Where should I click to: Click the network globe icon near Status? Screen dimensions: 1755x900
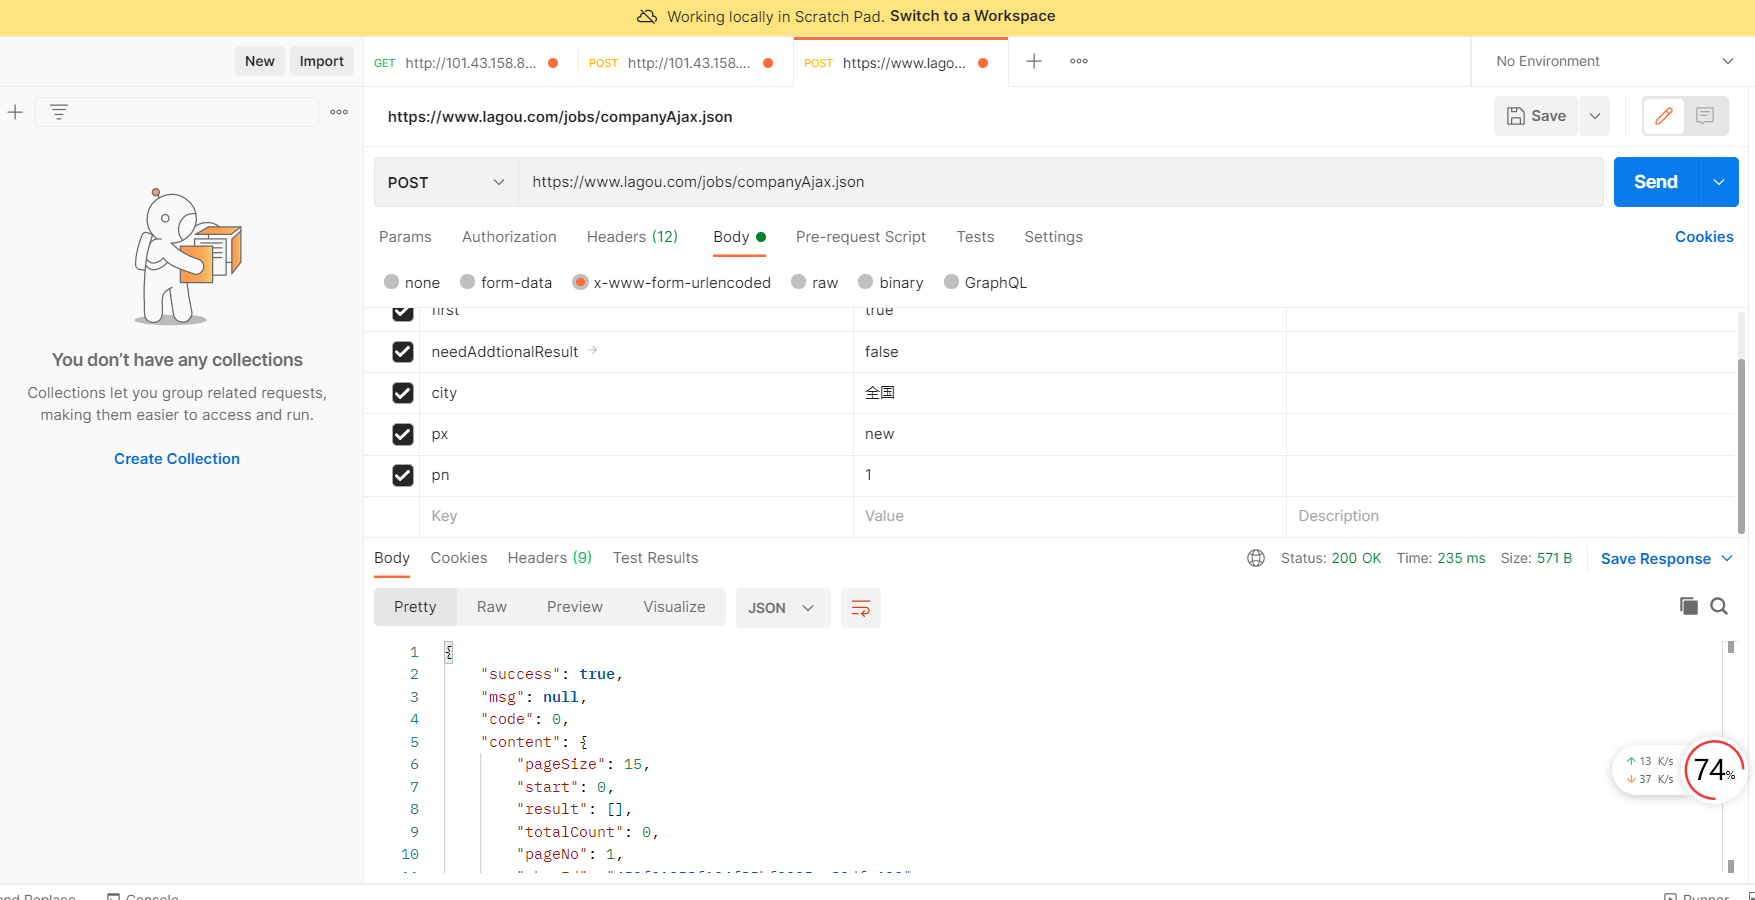1256,558
